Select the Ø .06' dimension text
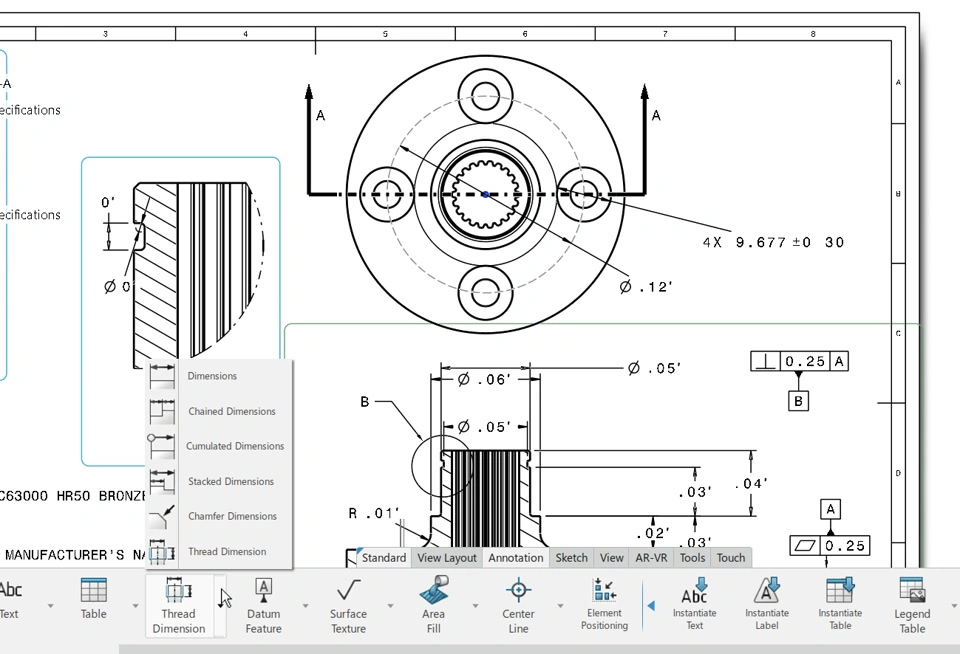 (x=484, y=380)
